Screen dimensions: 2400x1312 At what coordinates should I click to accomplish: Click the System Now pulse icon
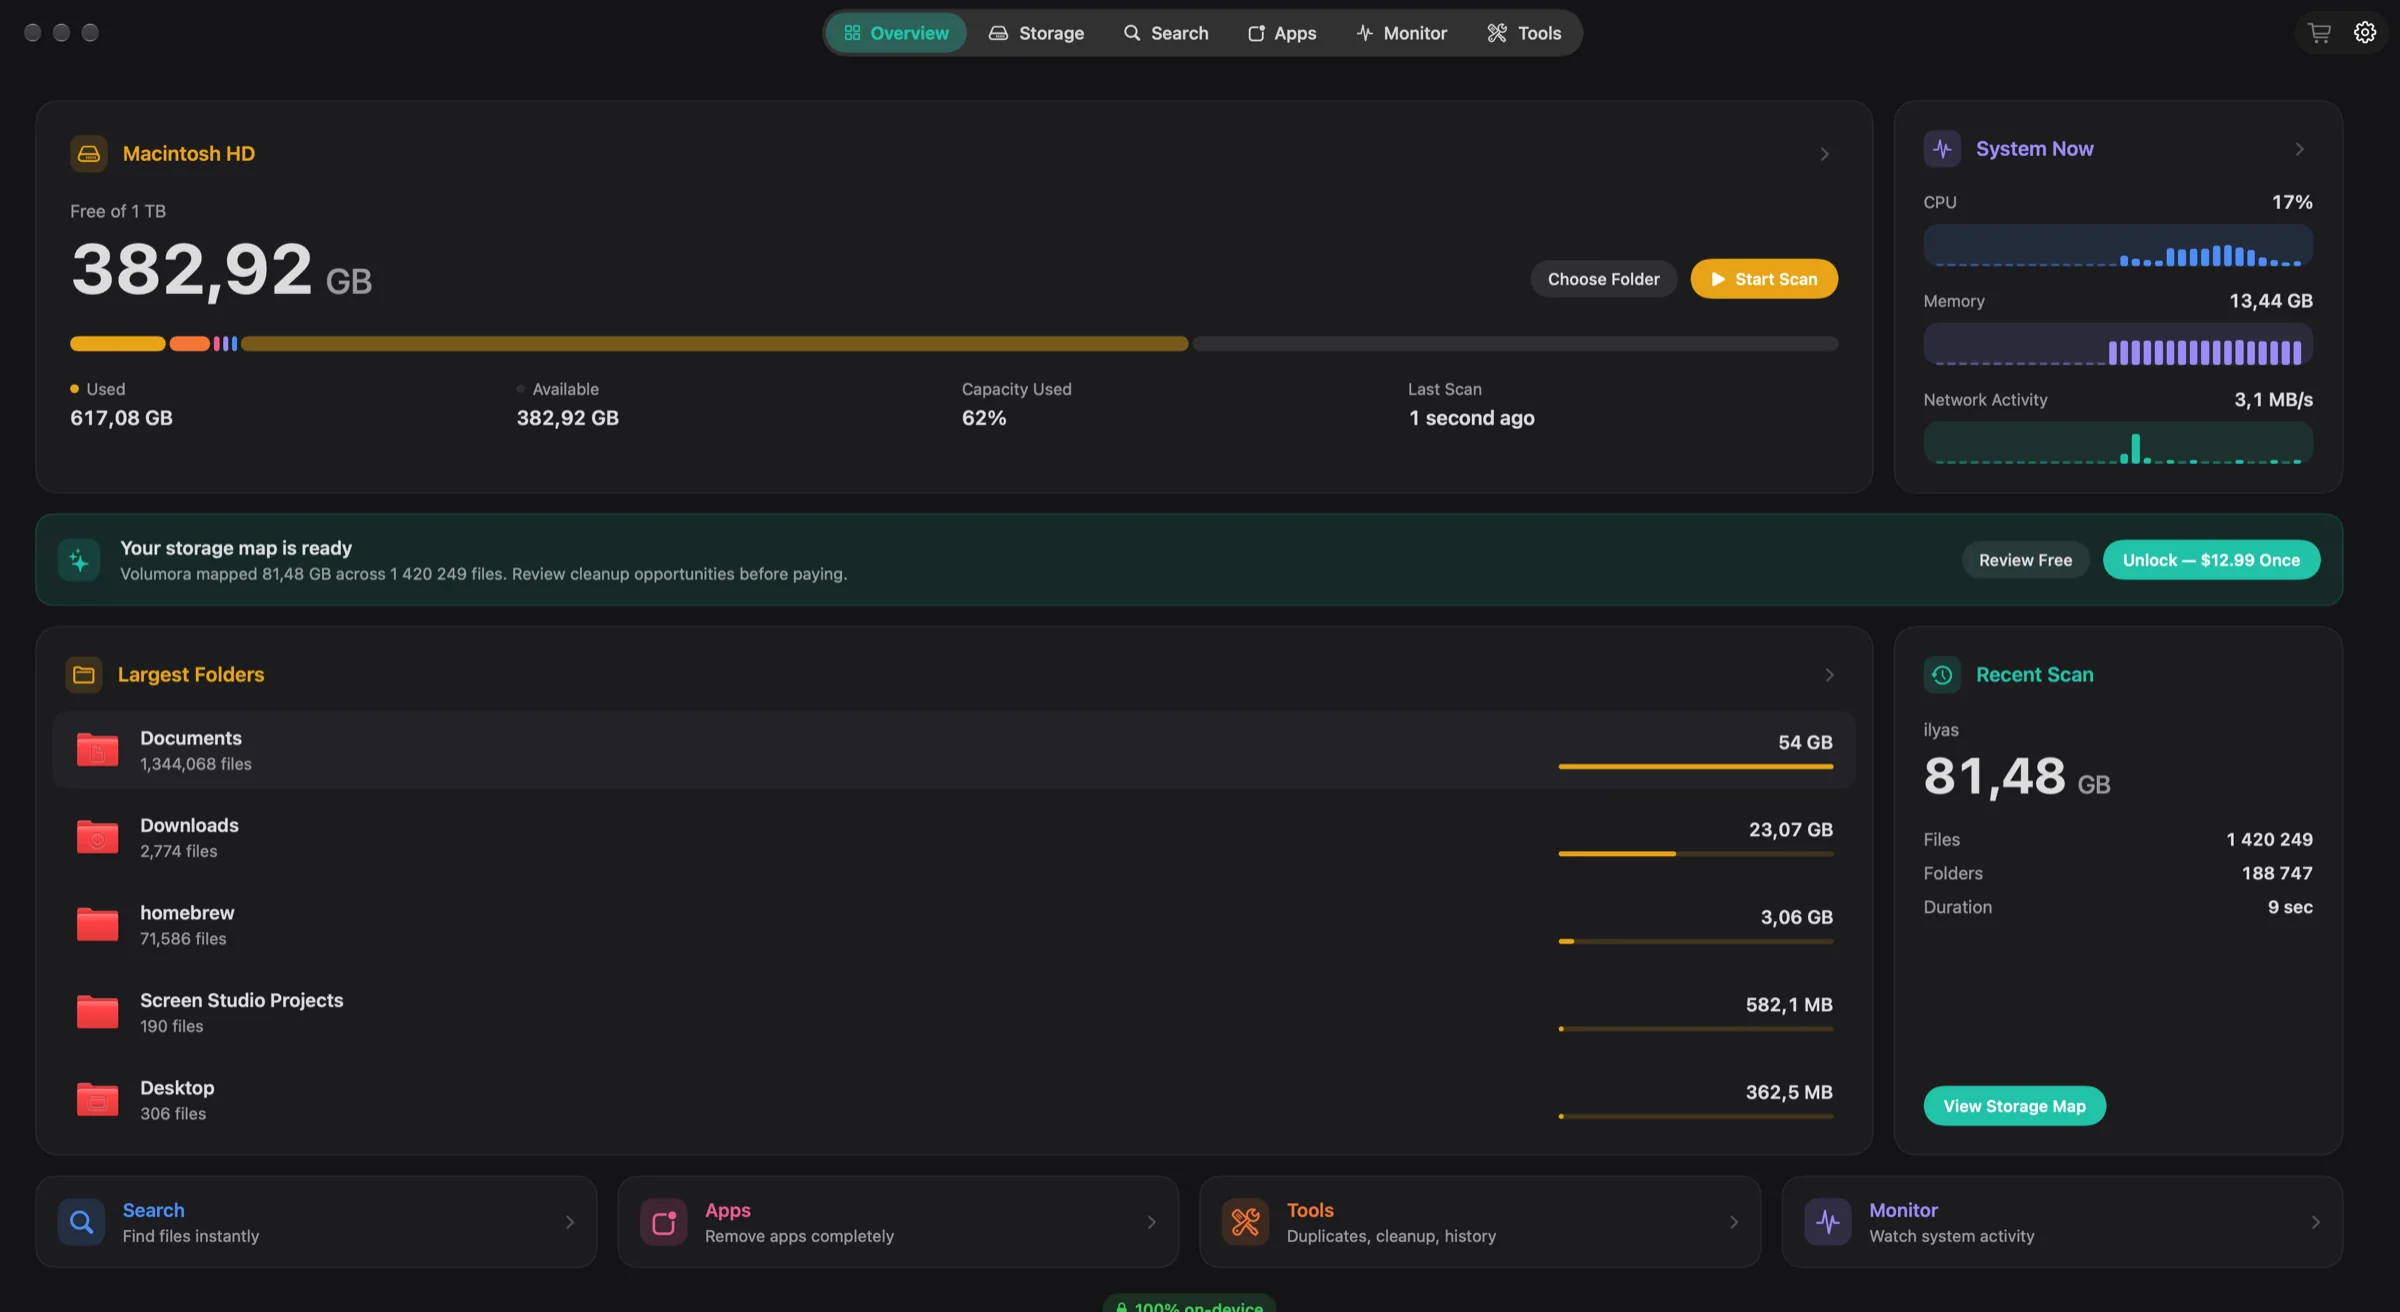pyautogui.click(x=1942, y=149)
